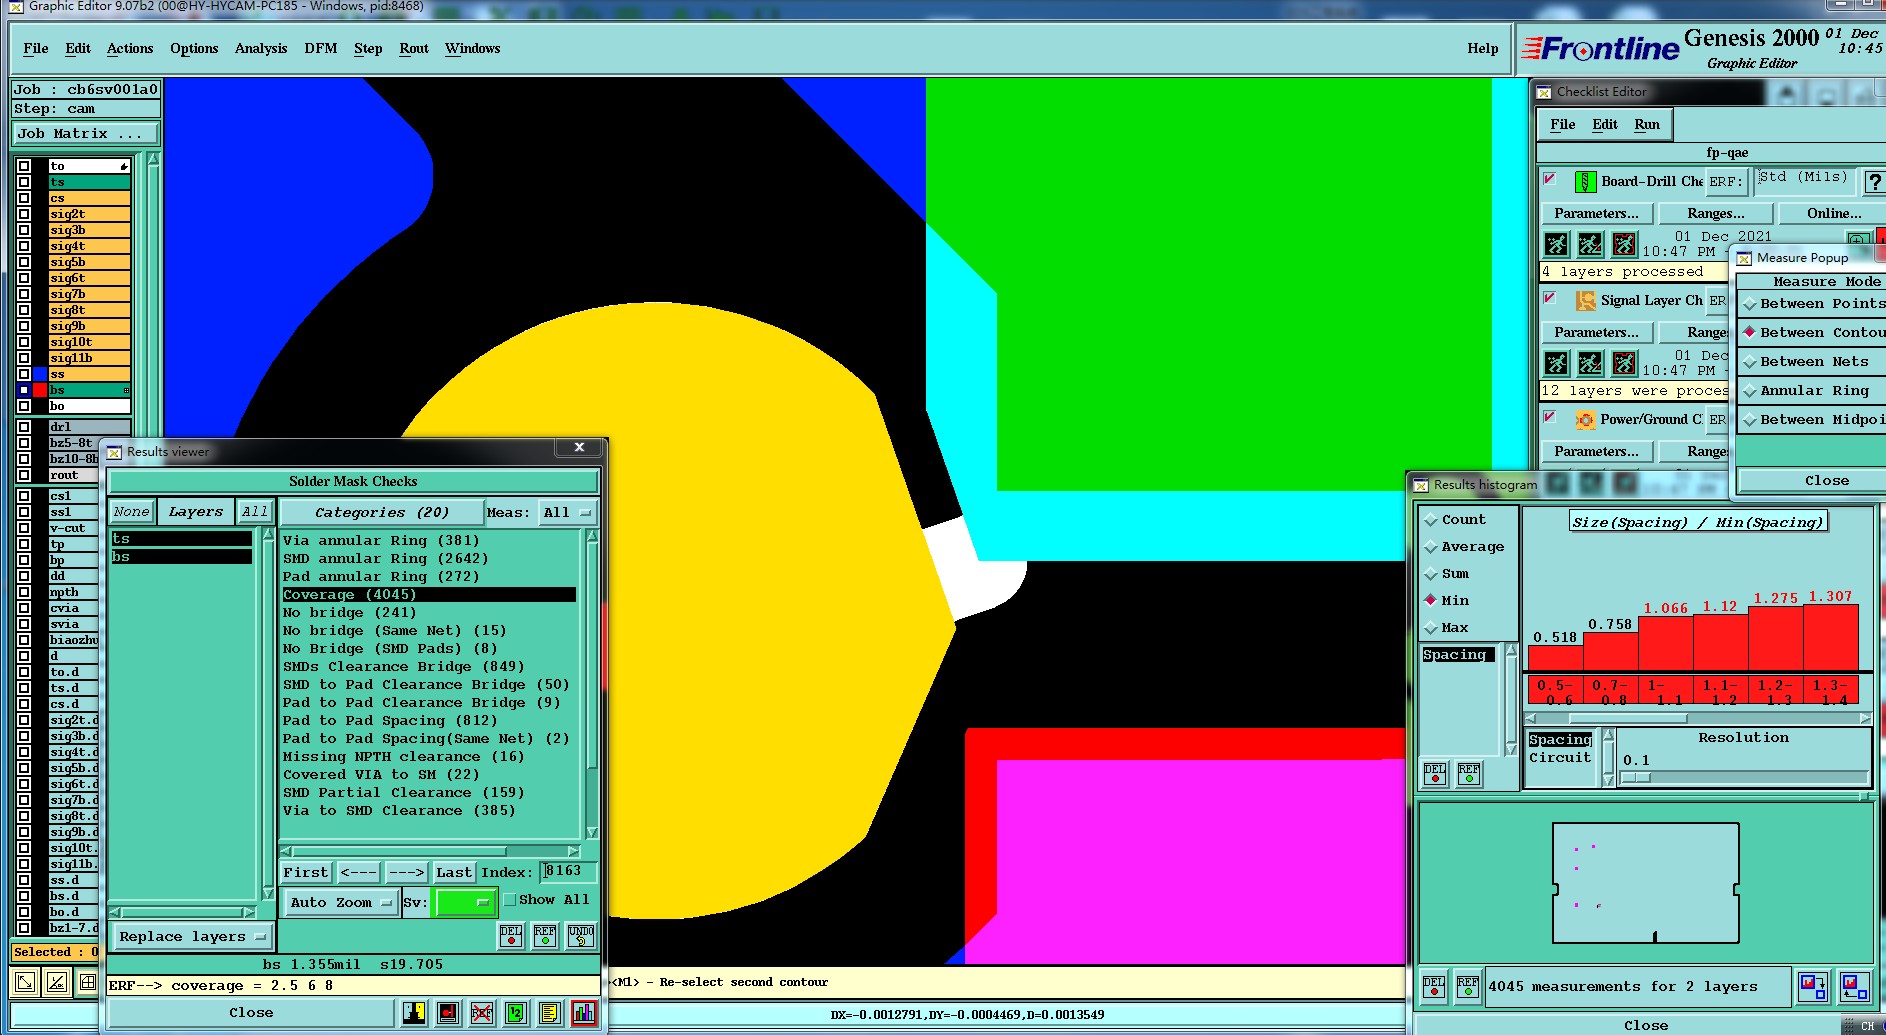Open File menu in Graphic Editor
Viewport: 1886px width, 1035px height.
coord(36,48)
